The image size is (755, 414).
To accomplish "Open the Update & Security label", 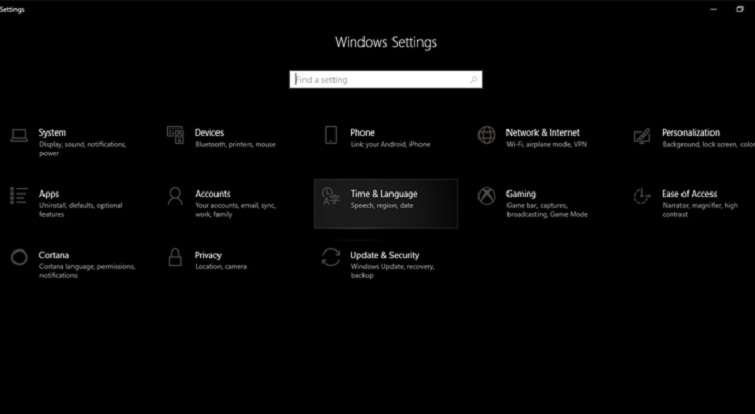I will click(x=384, y=255).
